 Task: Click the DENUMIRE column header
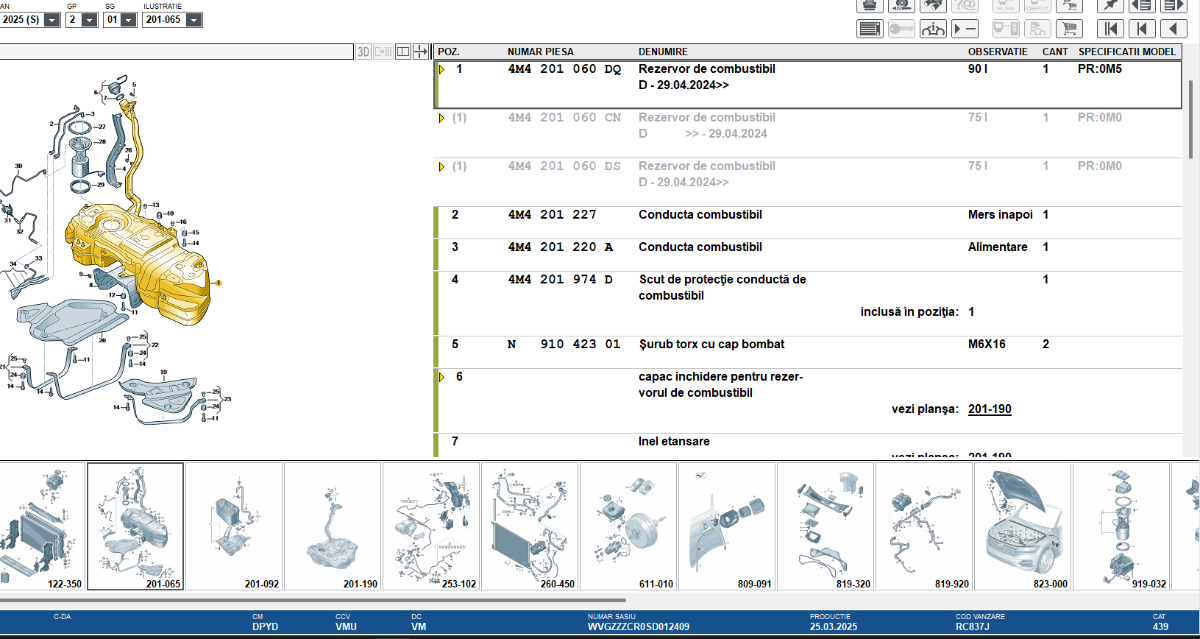click(x=663, y=51)
